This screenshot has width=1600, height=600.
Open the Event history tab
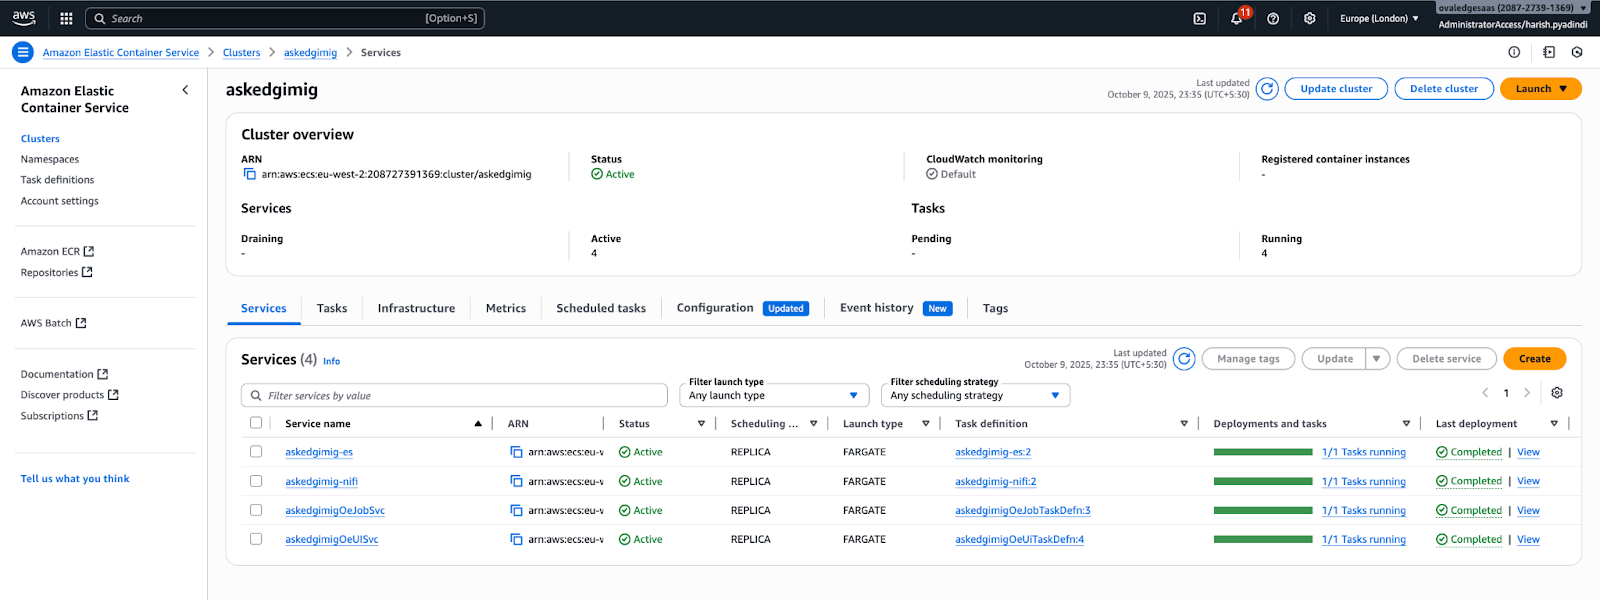[x=876, y=308]
